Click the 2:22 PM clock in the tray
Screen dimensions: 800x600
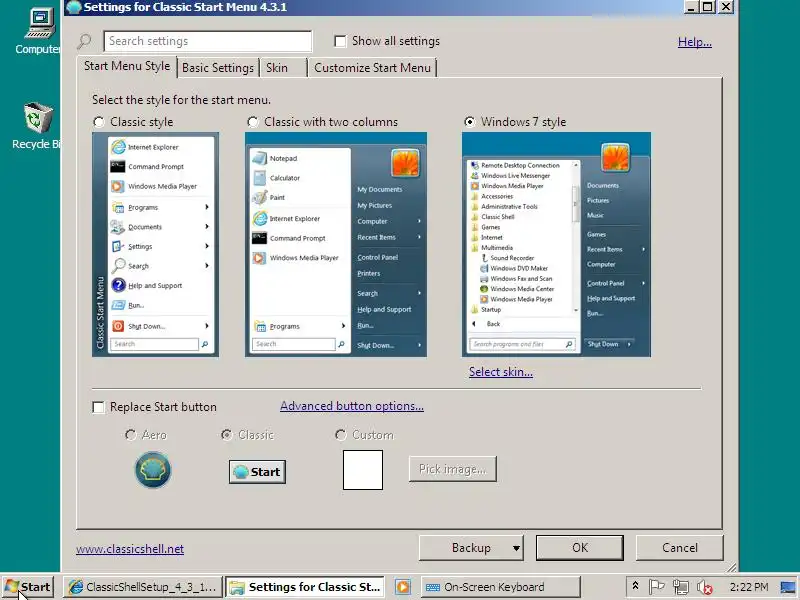748,587
